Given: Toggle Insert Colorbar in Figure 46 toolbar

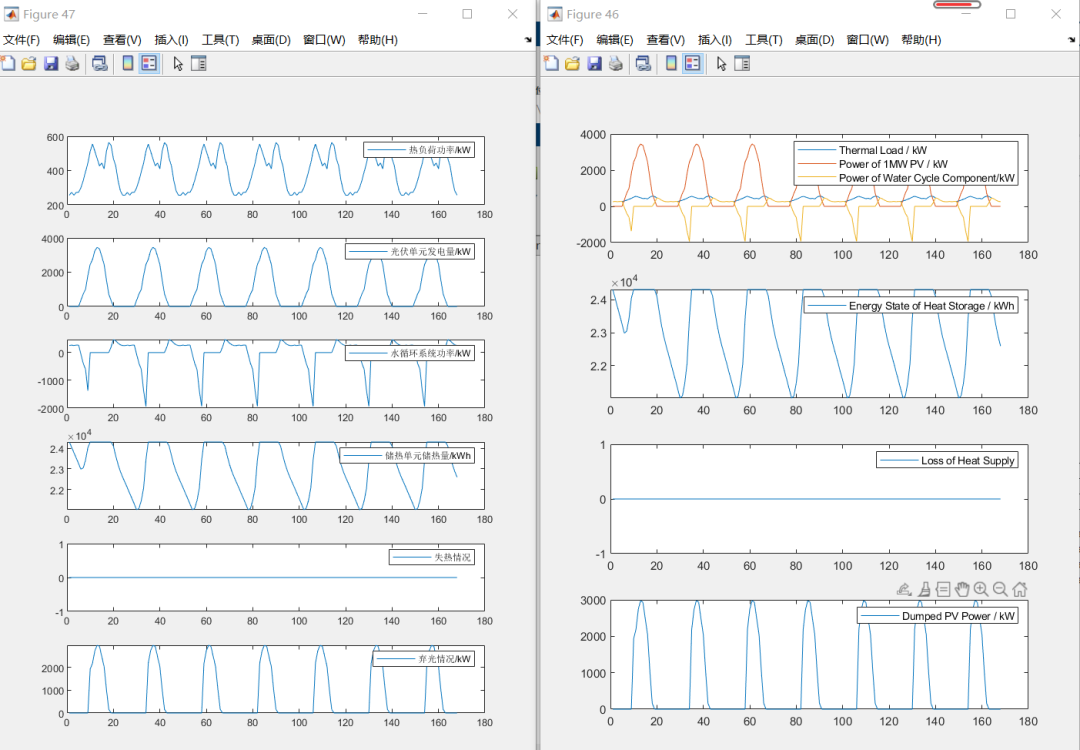Looking at the screenshot, I should coord(671,64).
